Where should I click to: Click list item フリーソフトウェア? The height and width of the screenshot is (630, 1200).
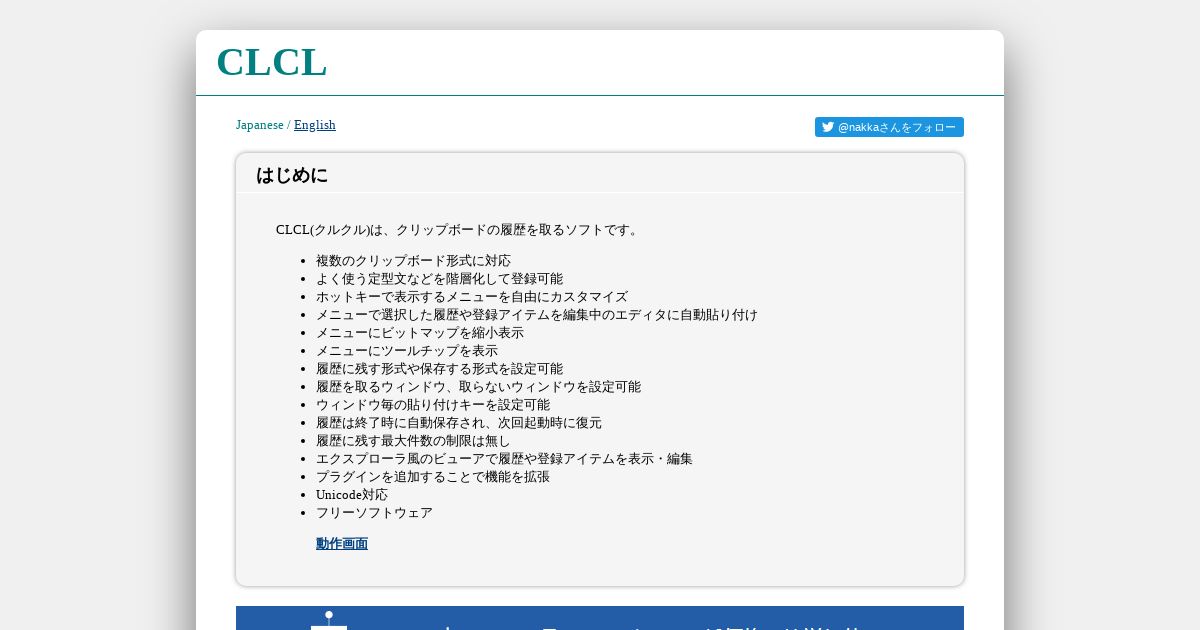coord(374,513)
